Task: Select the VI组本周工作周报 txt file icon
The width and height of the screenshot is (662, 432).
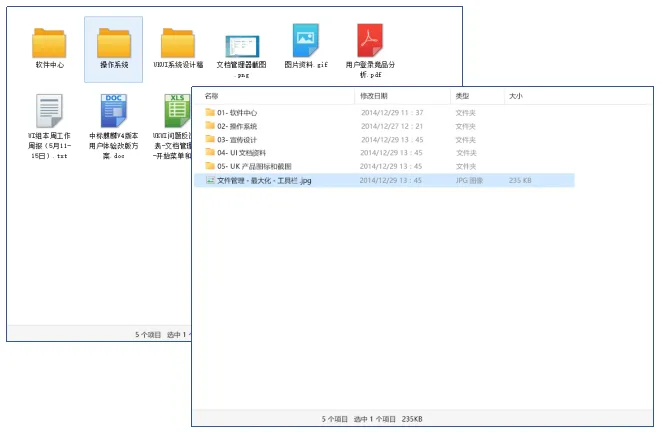Action: click(49, 111)
